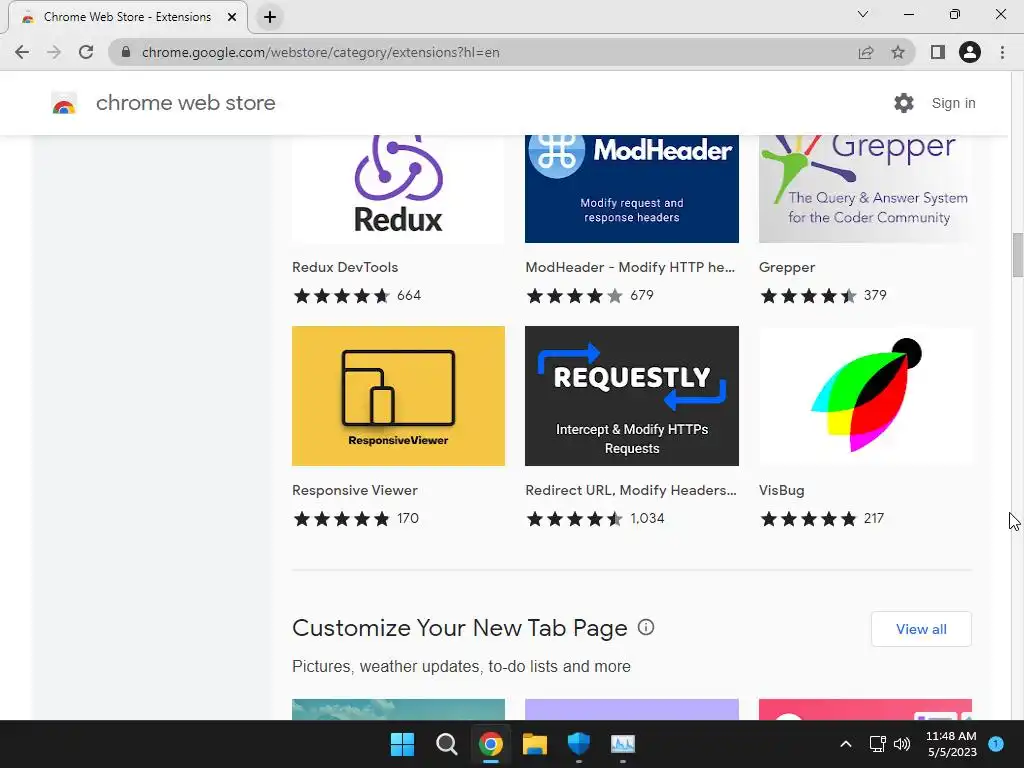
Task: Open VisBug extension thumbnail
Action: coord(865,396)
